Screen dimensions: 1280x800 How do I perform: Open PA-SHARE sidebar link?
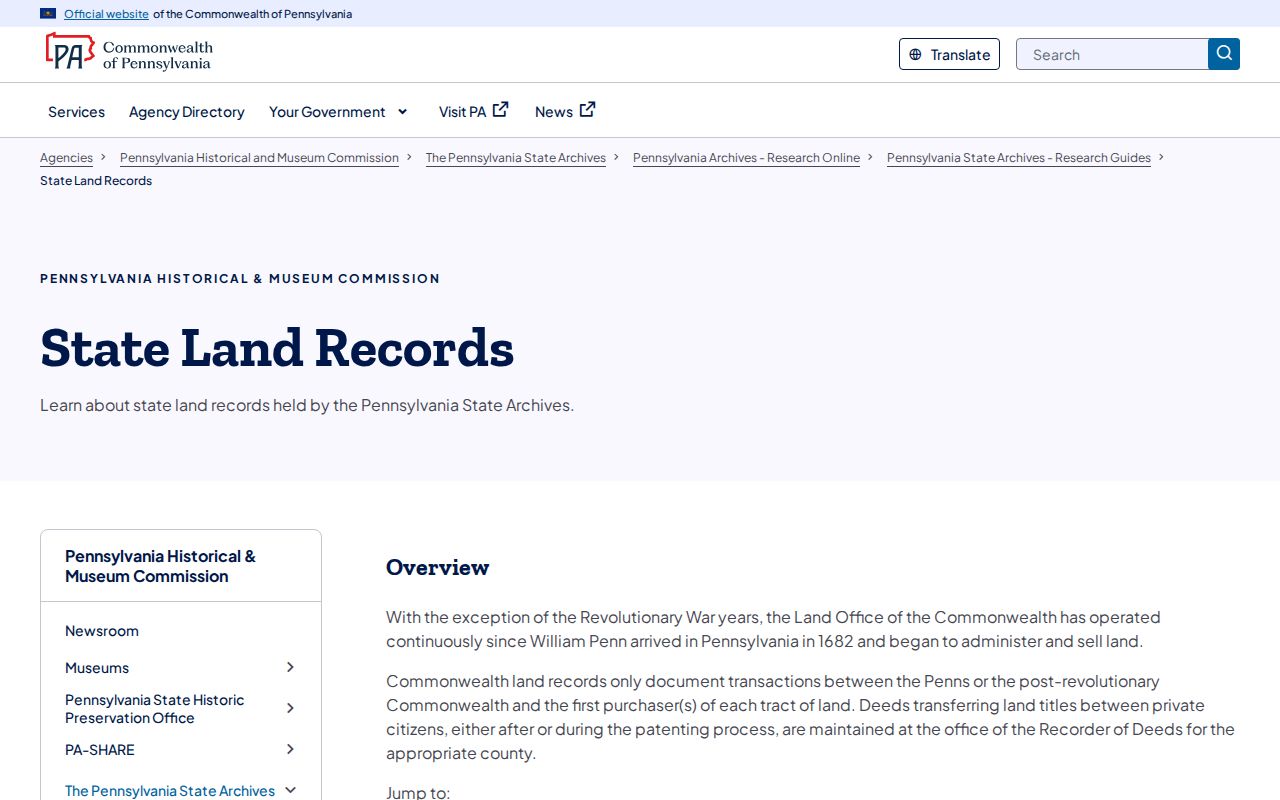click(100, 750)
